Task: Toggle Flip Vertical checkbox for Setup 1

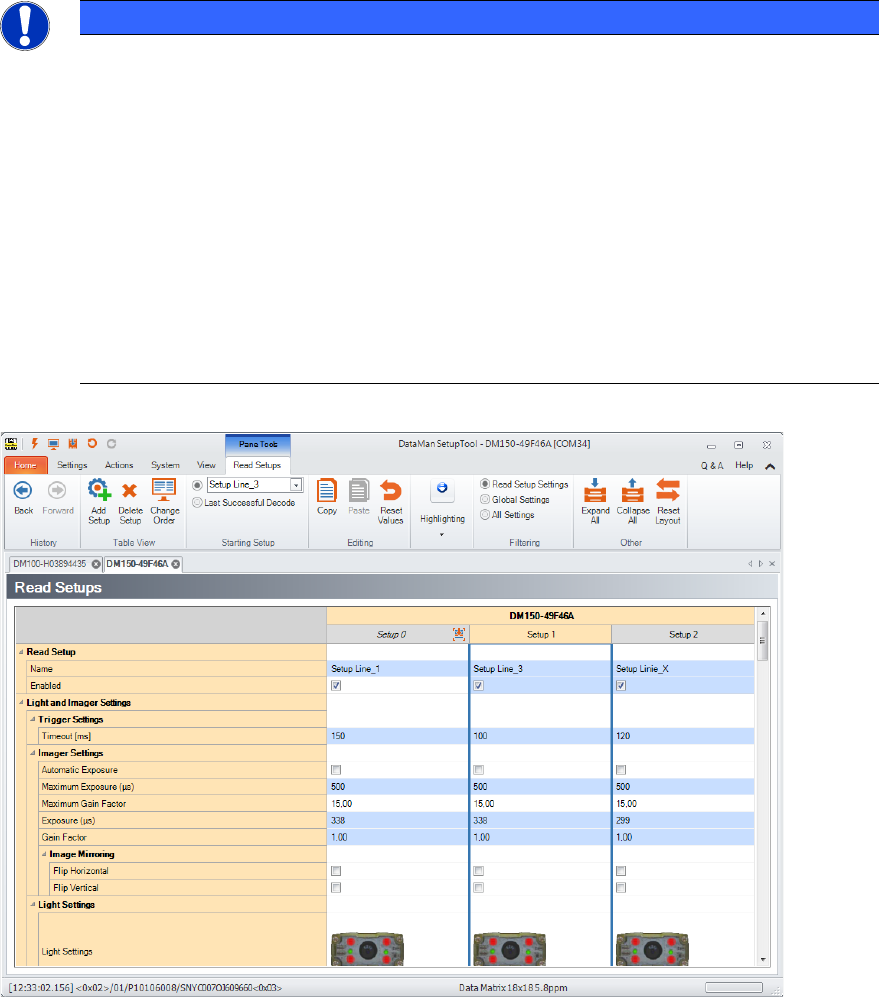Action: (478, 888)
